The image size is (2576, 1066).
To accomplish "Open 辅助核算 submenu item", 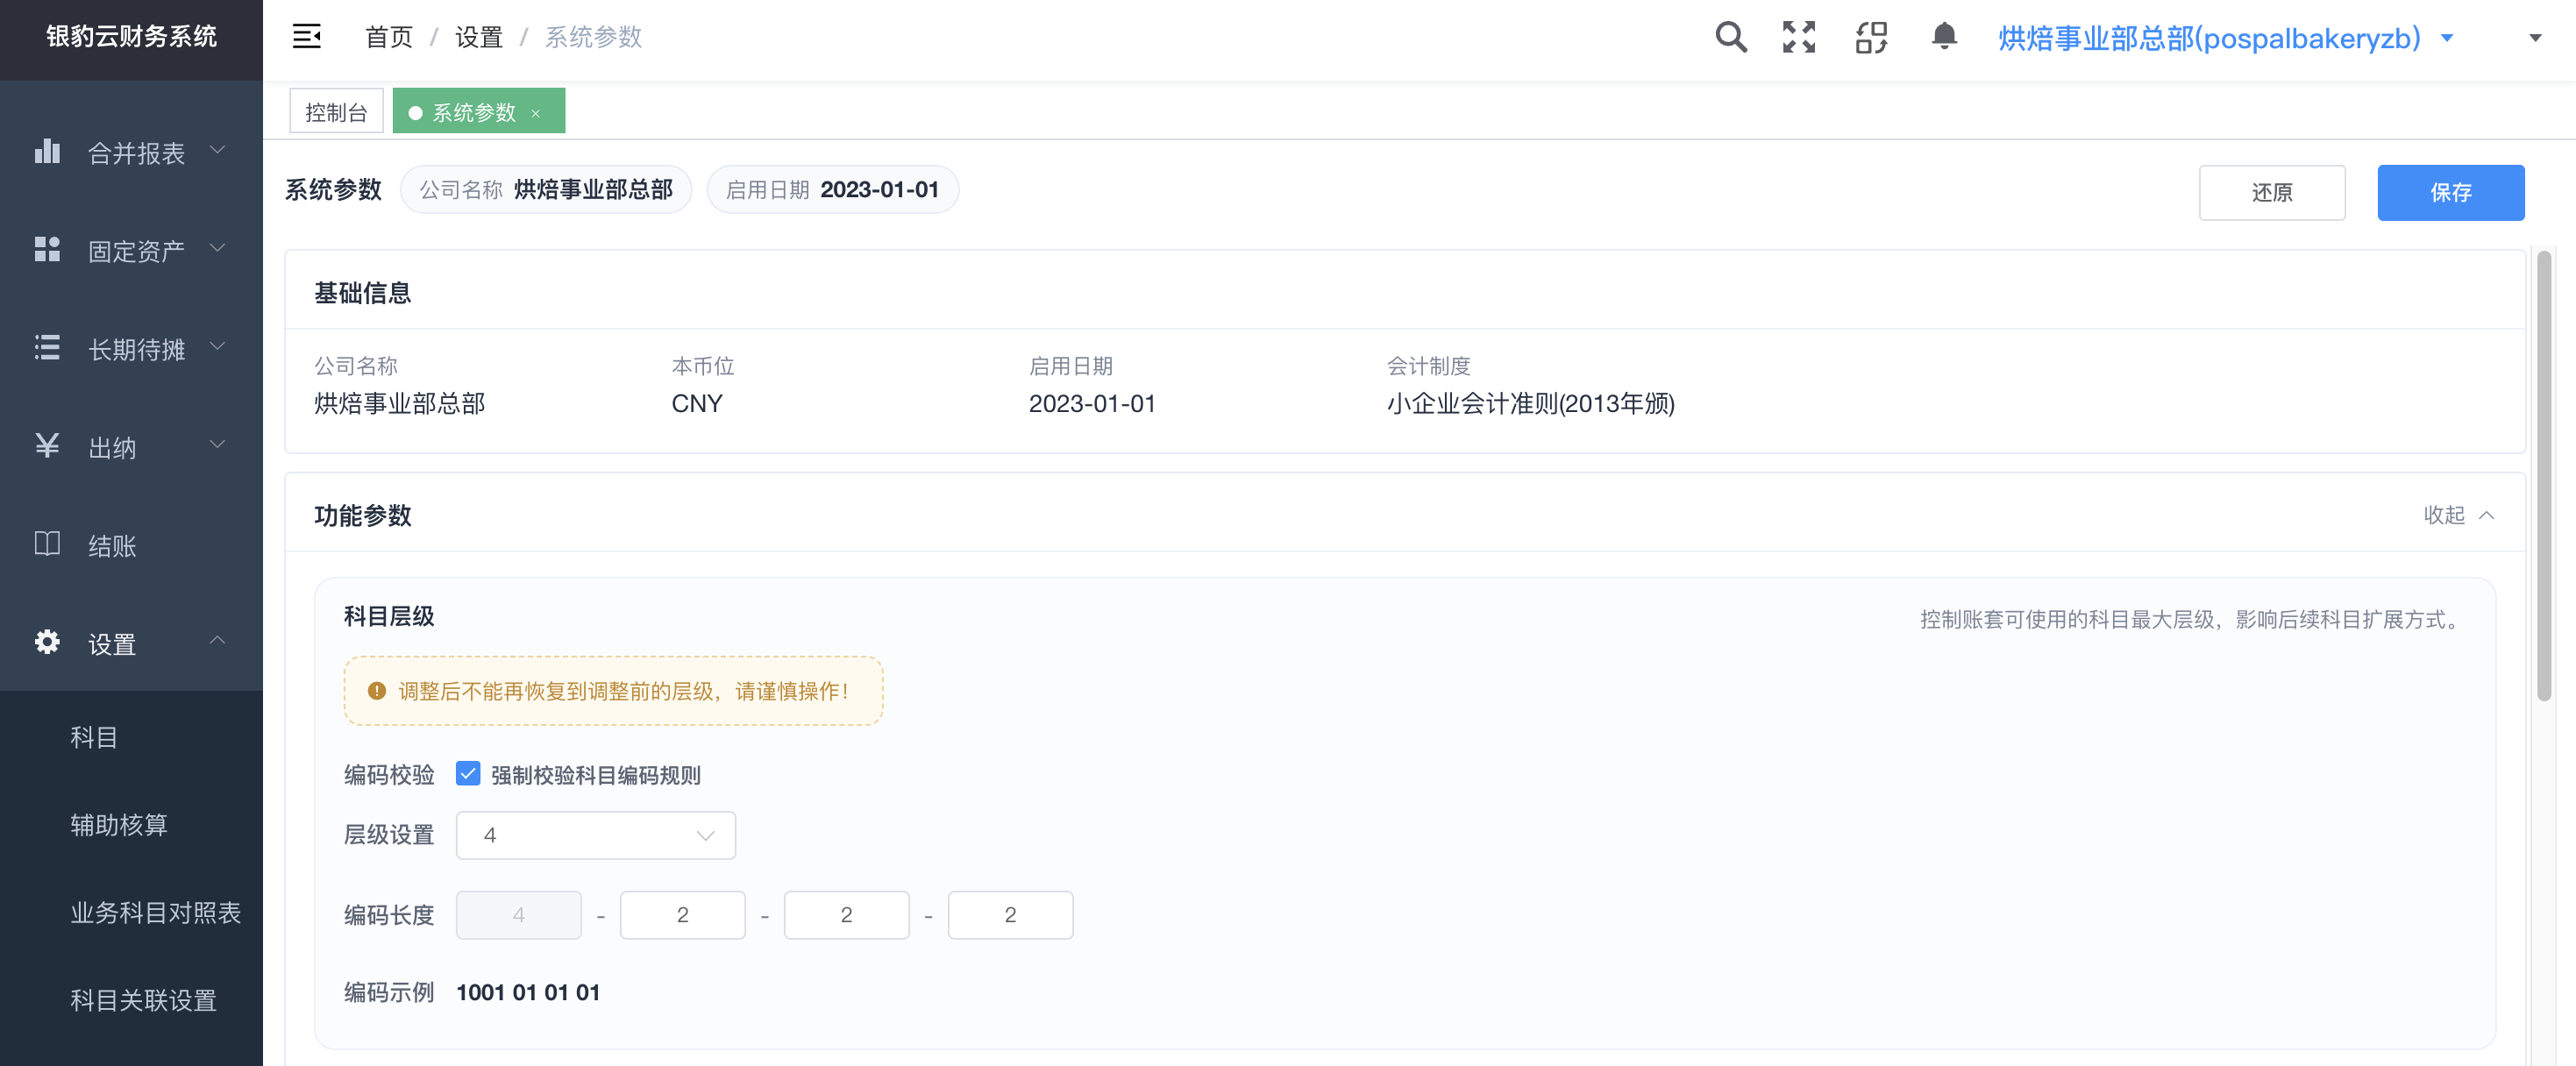I will 131,825.
